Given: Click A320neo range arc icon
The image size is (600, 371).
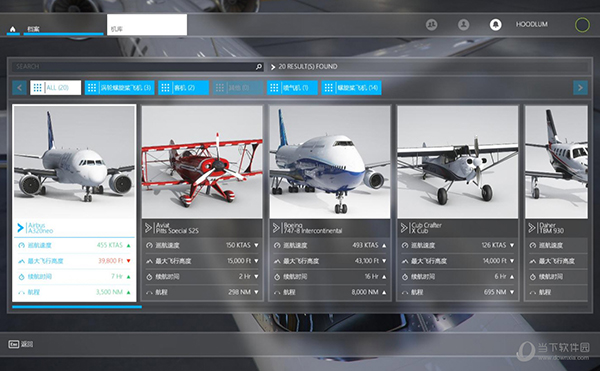Looking at the screenshot, I should pos(21,293).
